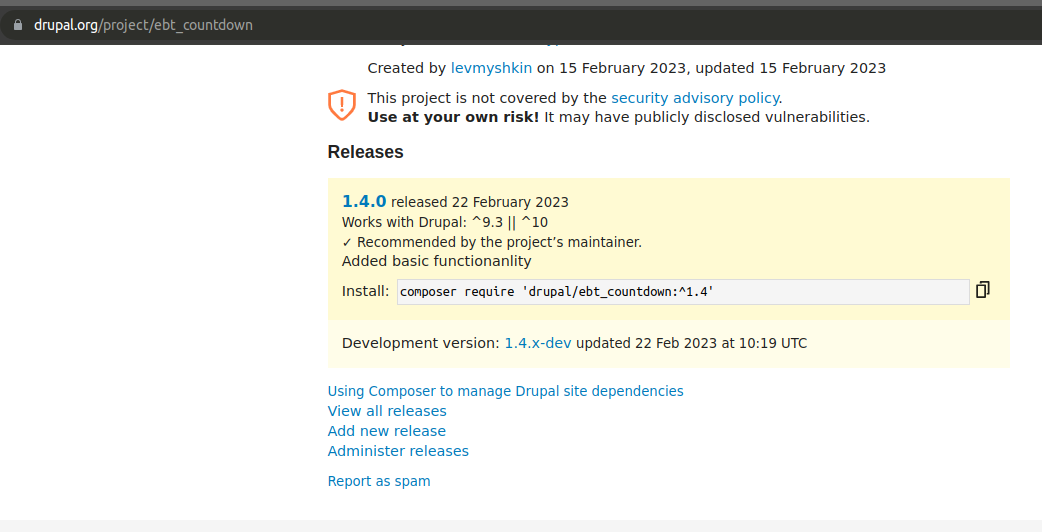The image size is (1042, 532).
Task: Click the composer require command field
Action: [x=683, y=292]
